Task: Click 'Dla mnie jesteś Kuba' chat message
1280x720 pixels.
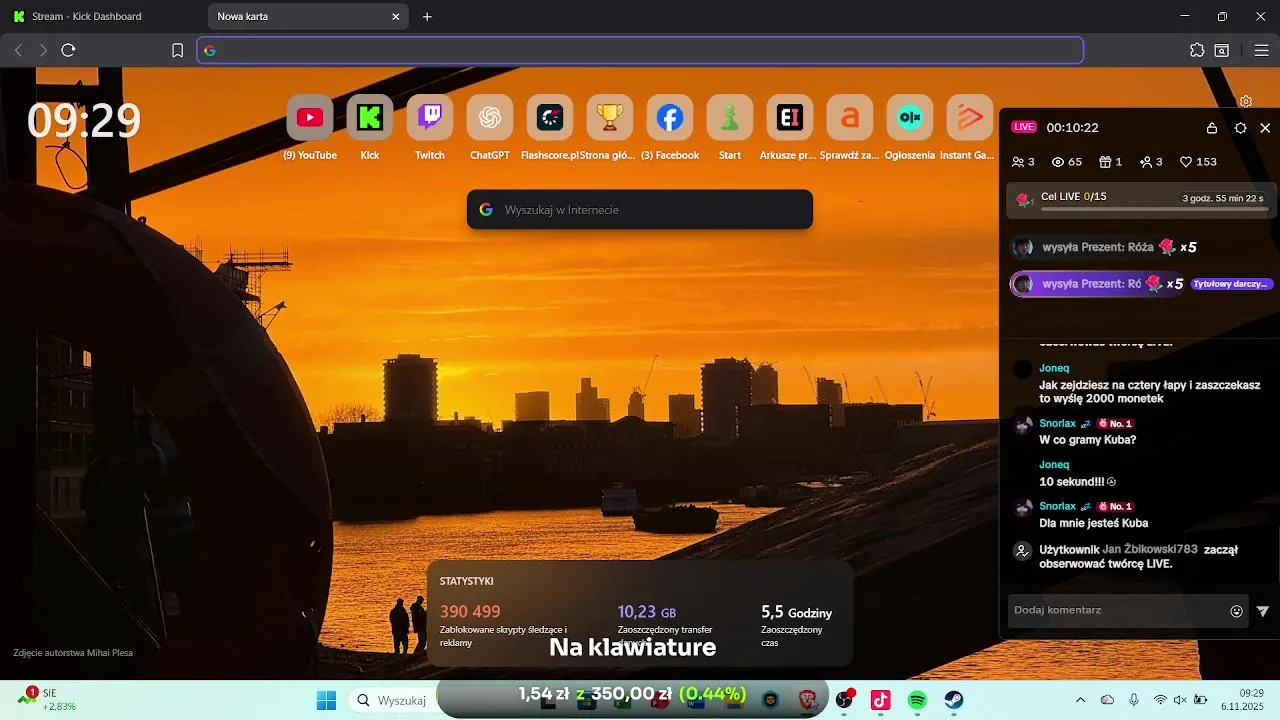Action: (1093, 523)
